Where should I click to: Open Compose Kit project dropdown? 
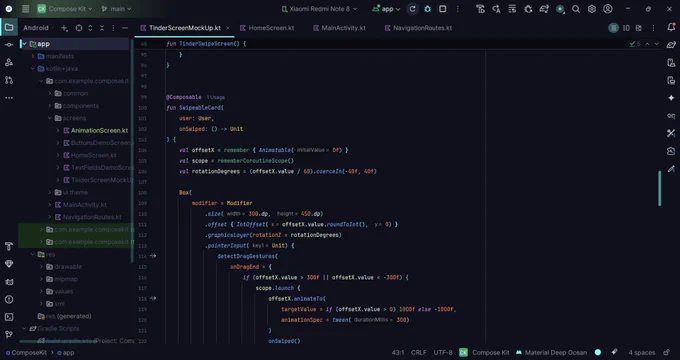(66, 9)
